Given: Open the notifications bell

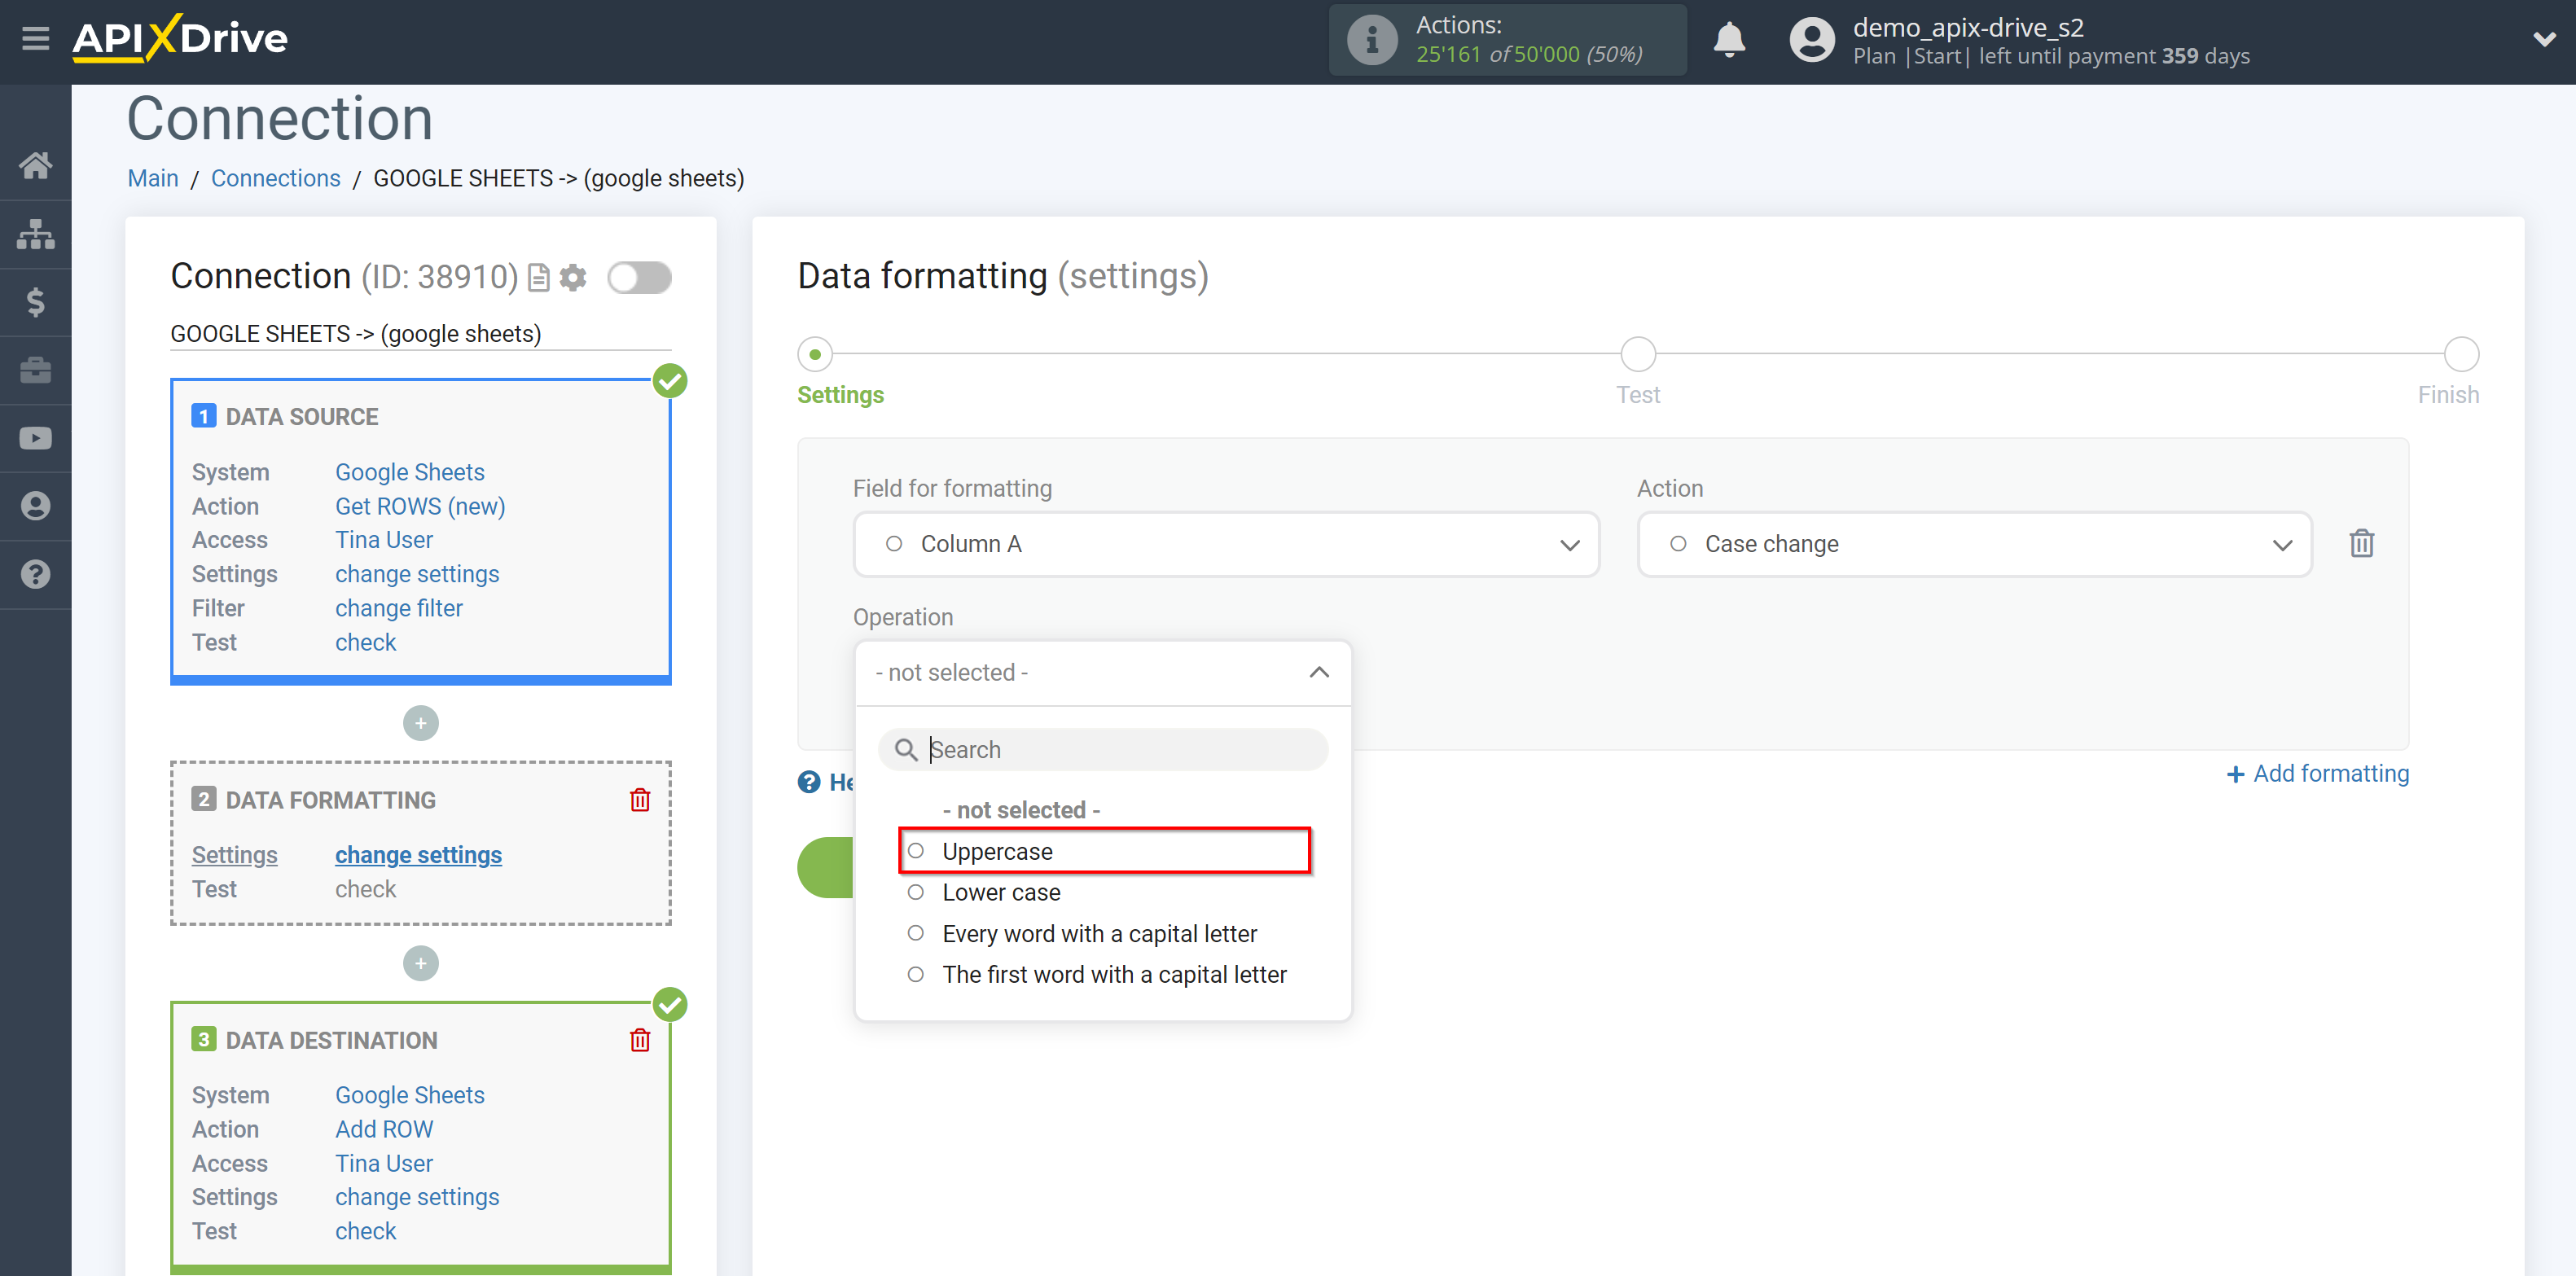Looking at the screenshot, I should (1729, 40).
